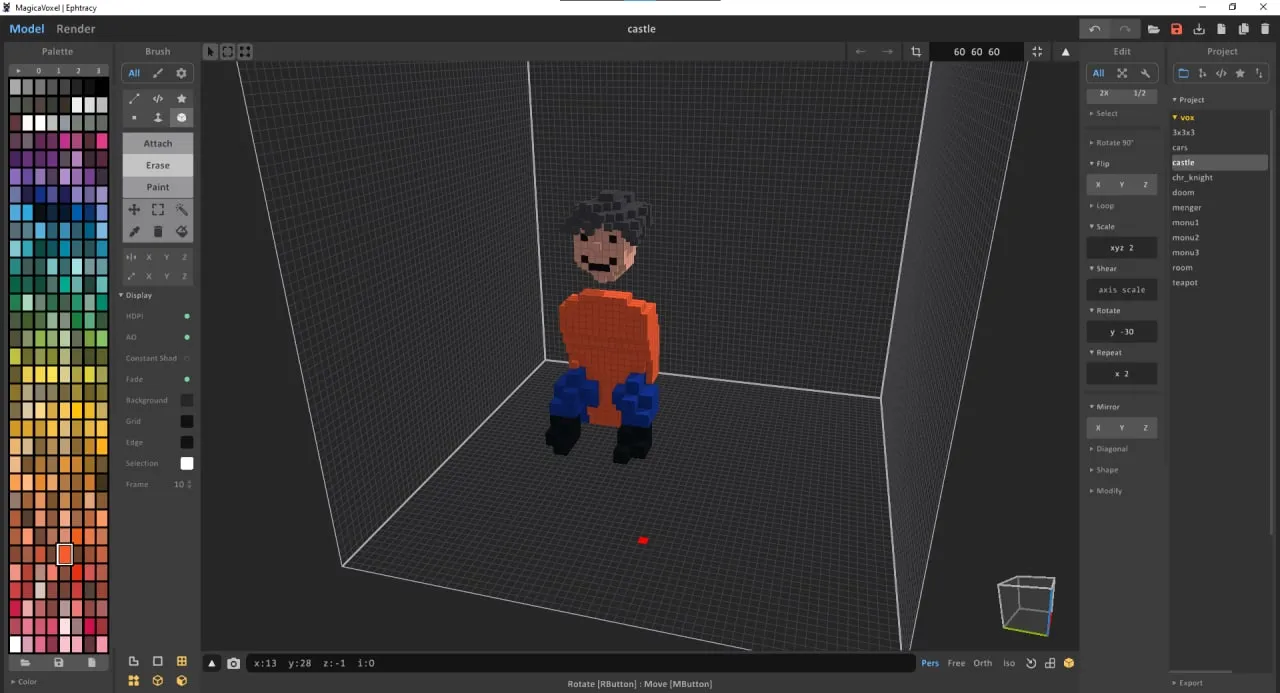Select the Line brush tool
The height and width of the screenshot is (693, 1280).
tap(133, 98)
